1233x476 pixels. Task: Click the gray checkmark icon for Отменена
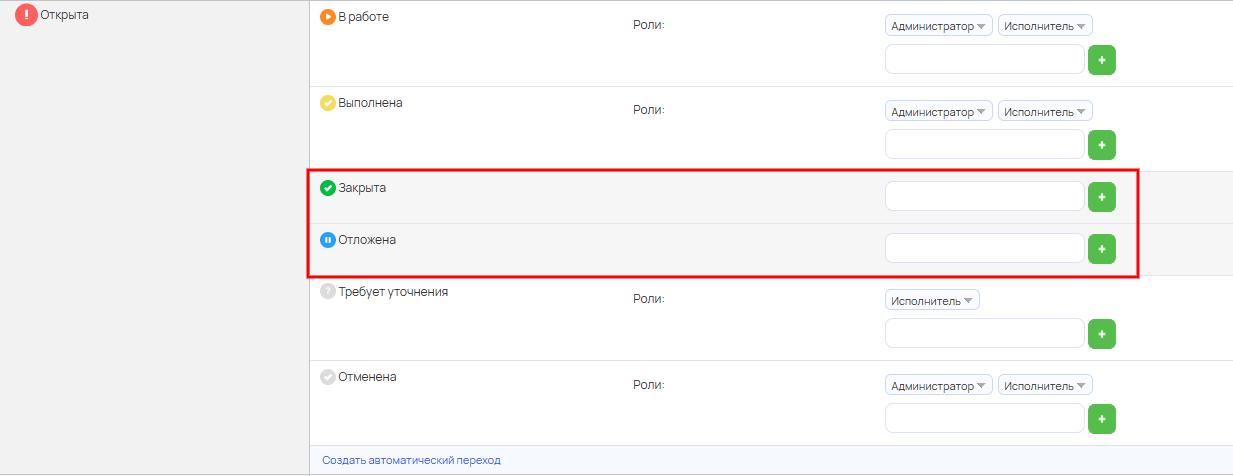(328, 377)
